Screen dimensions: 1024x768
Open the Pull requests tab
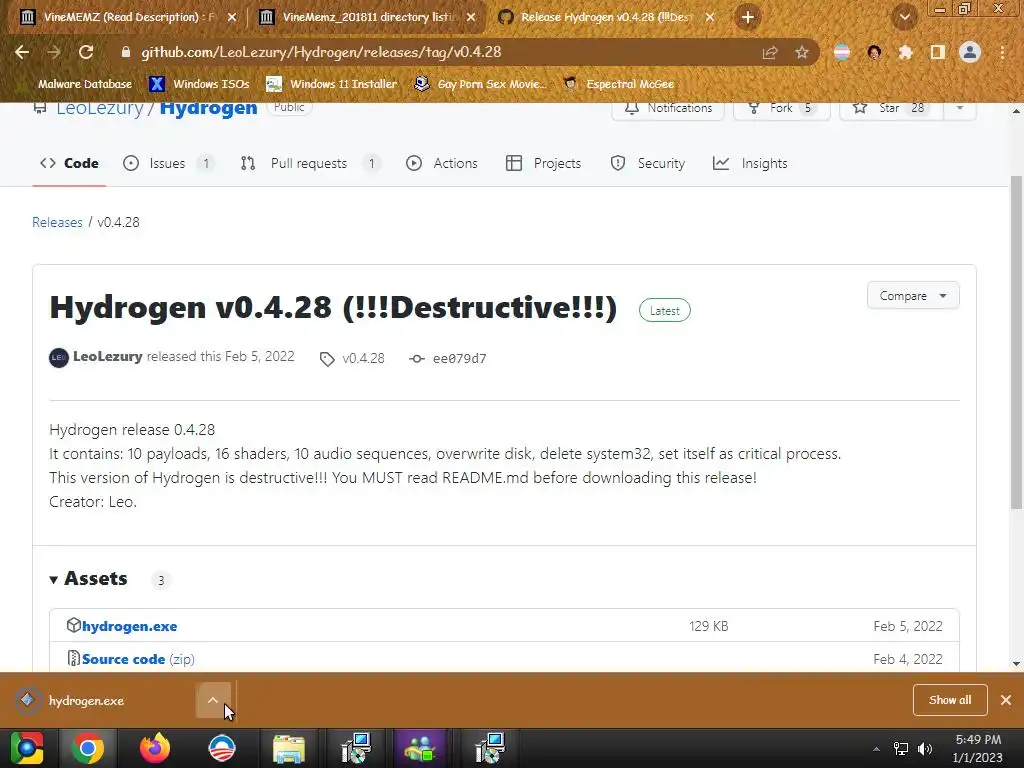tap(311, 163)
